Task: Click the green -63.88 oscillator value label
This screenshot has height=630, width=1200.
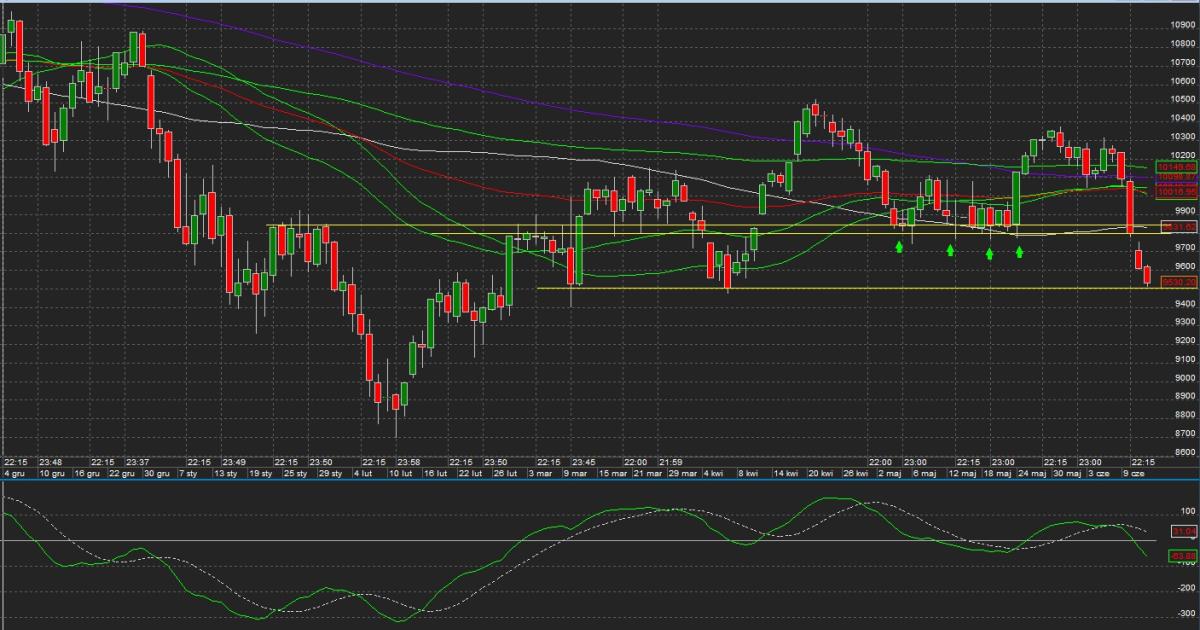Action: point(1183,555)
